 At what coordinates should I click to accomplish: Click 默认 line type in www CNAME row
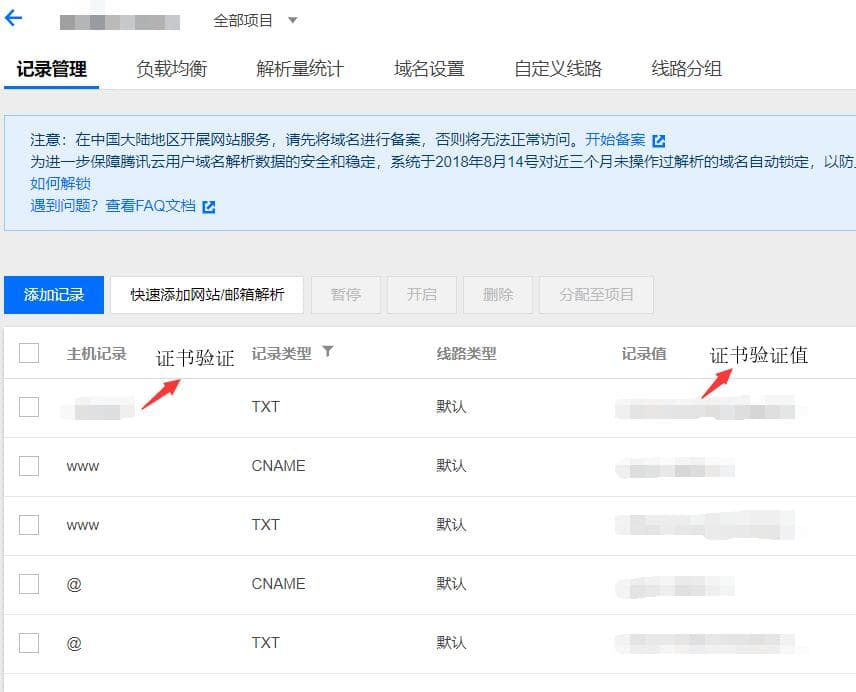(x=451, y=466)
